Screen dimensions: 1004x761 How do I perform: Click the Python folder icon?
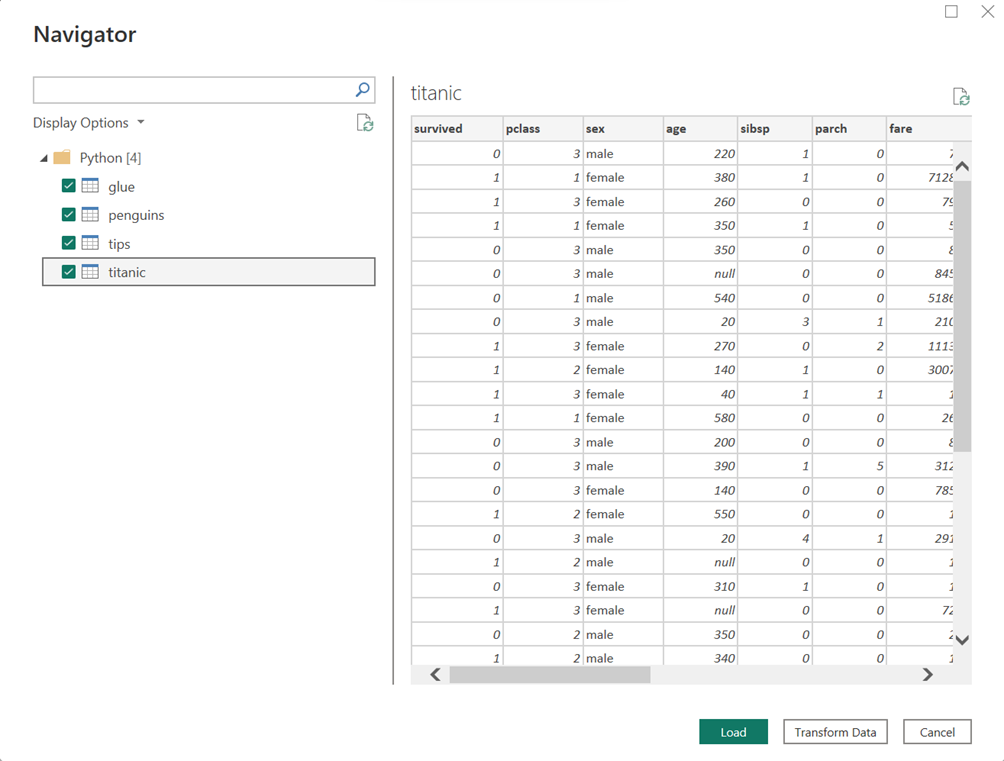(x=62, y=158)
